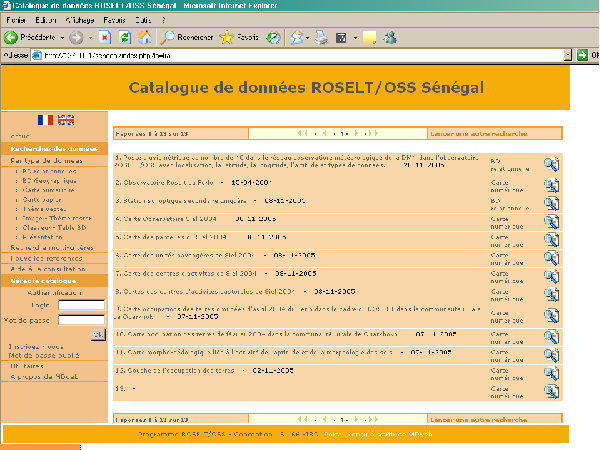Open details icon for result 9
Viewport: 600px width, 450px height.
pos(551,316)
